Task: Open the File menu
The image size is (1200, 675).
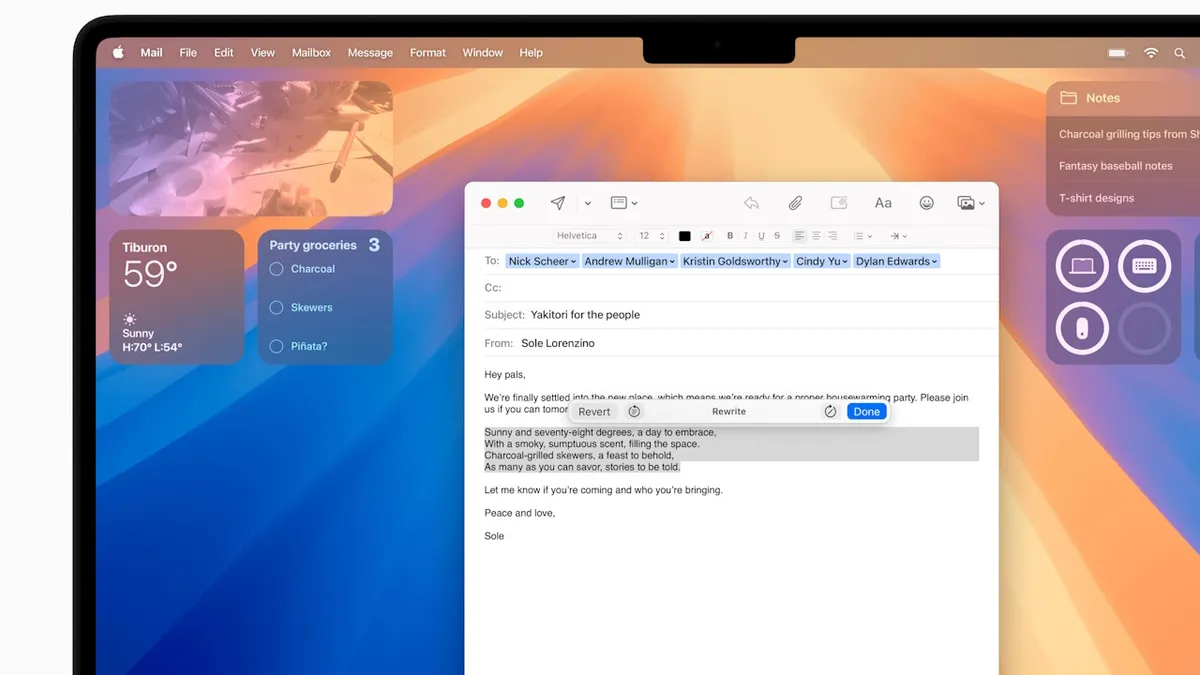Action: tap(188, 53)
